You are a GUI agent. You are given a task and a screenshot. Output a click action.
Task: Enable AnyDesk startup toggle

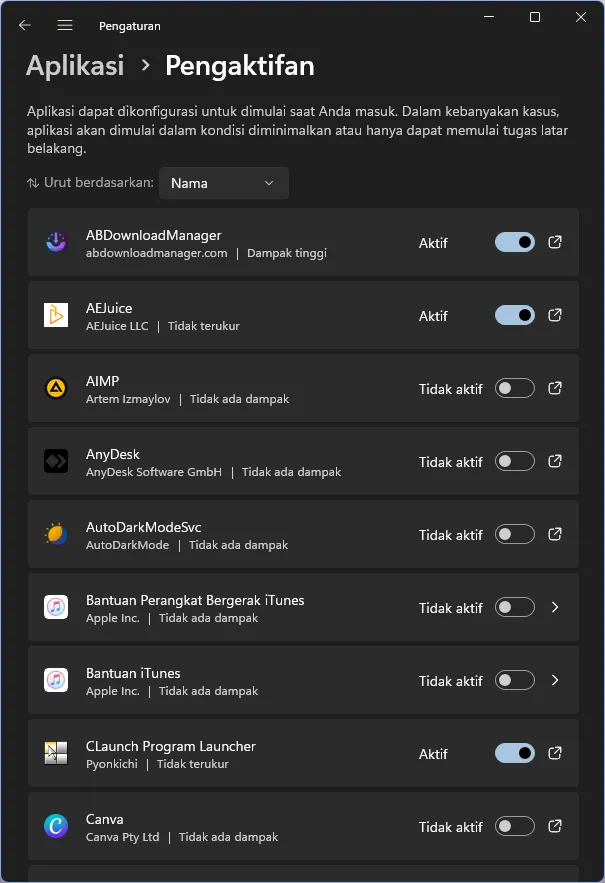(x=515, y=461)
